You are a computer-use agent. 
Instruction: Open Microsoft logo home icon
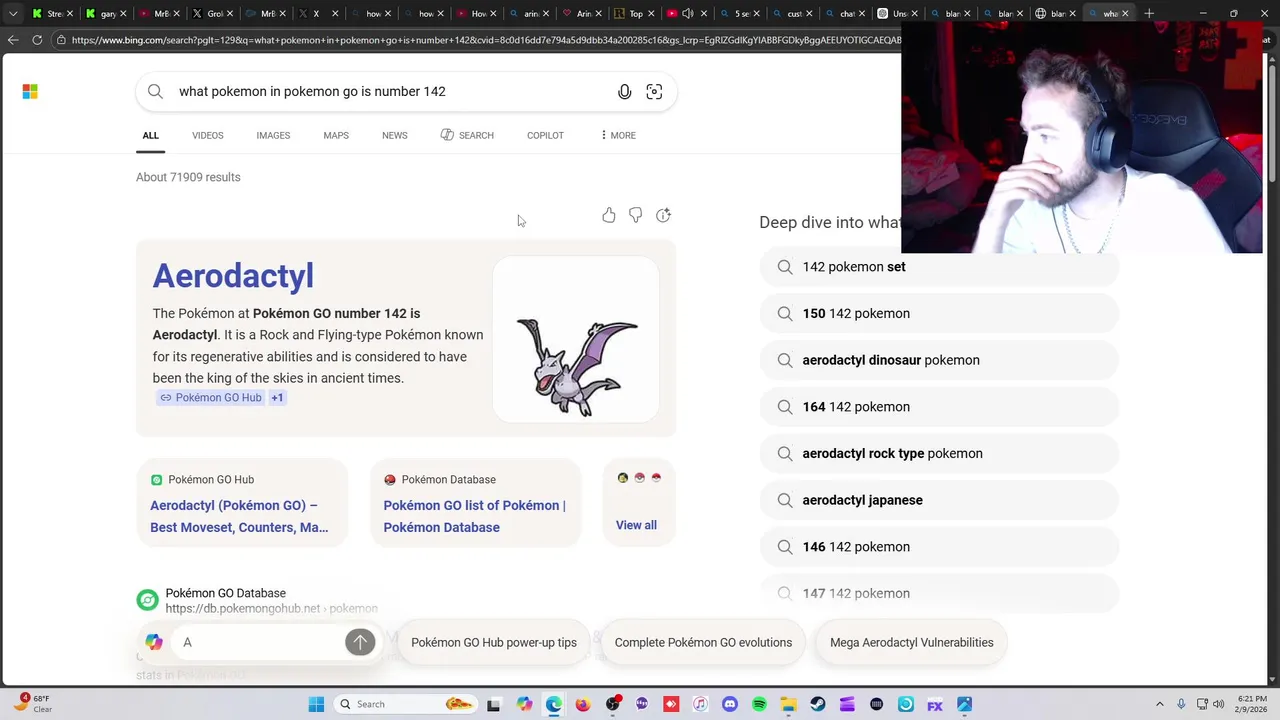[x=30, y=92]
